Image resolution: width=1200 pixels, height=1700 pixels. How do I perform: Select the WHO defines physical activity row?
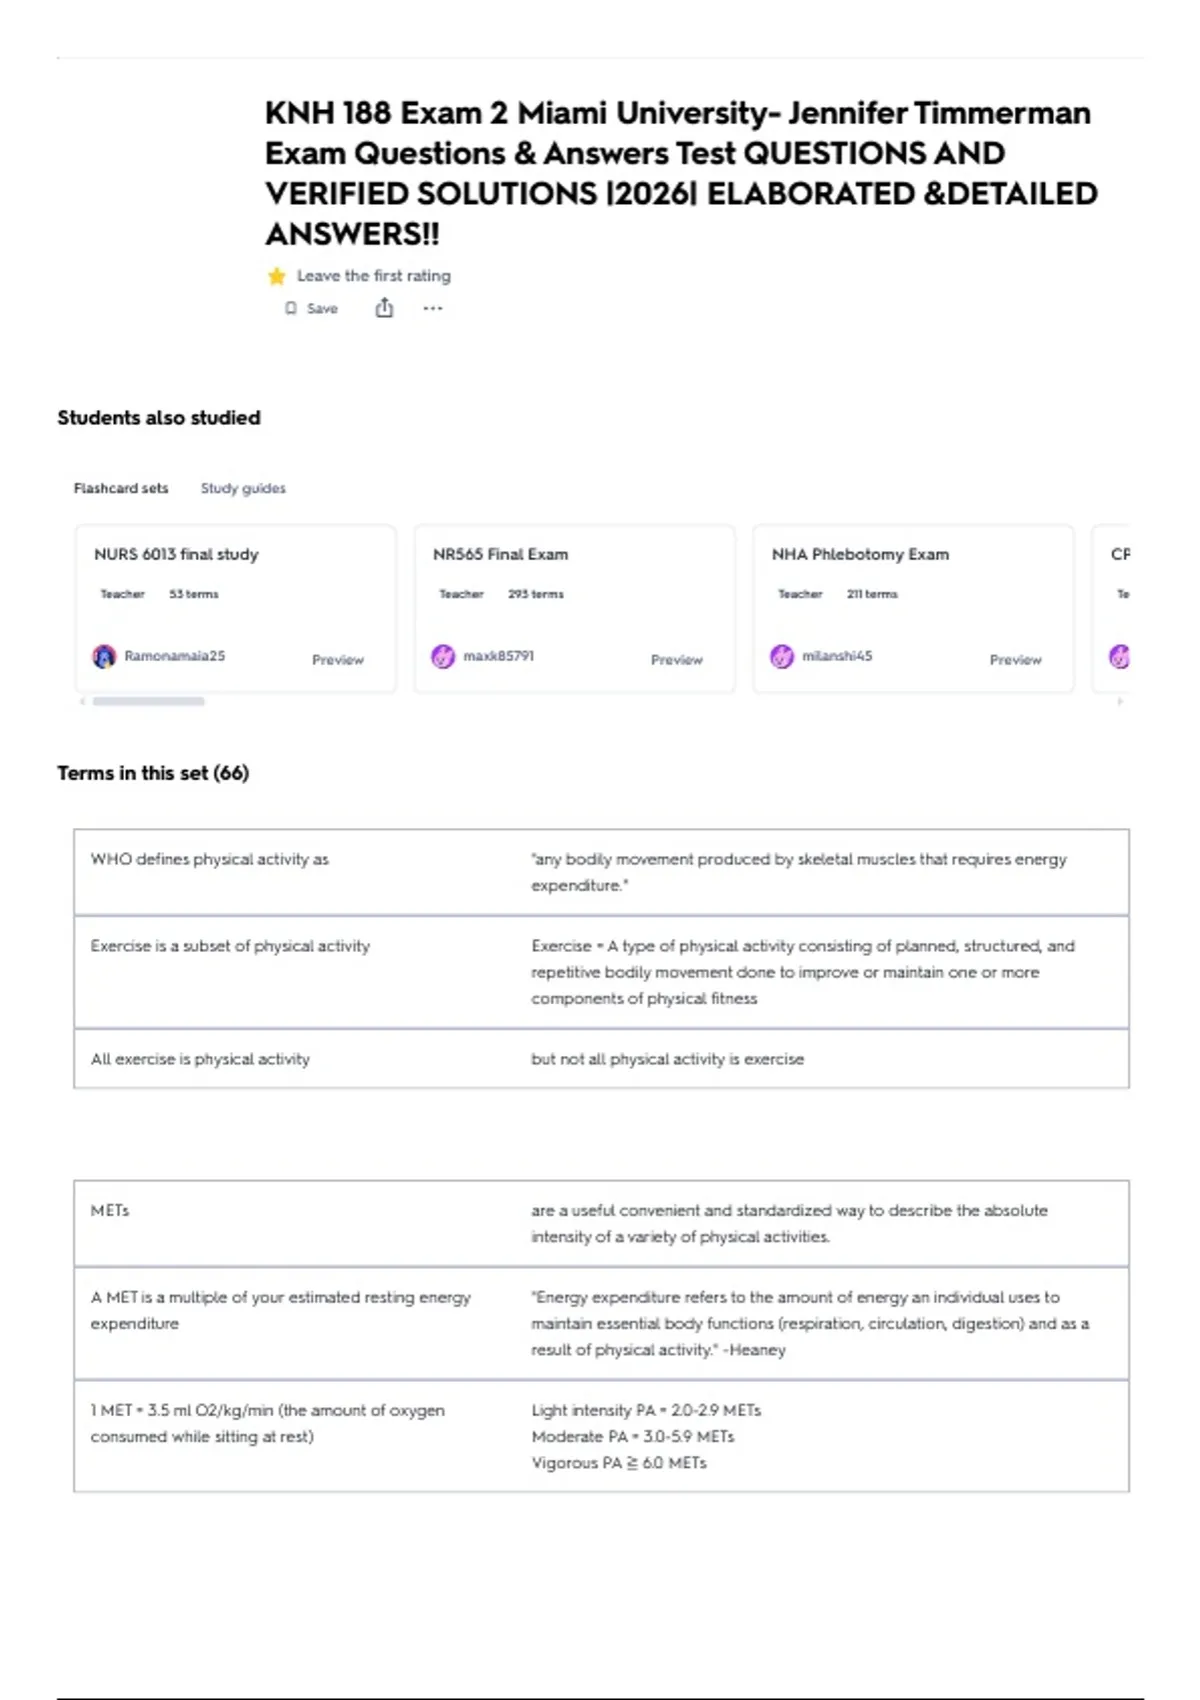(601, 872)
